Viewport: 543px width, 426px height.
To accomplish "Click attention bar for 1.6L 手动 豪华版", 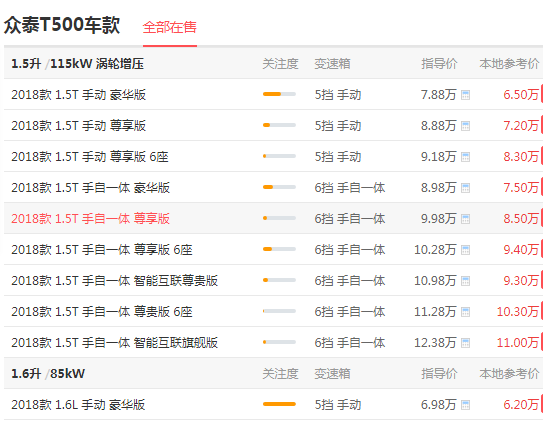I will tap(279, 404).
